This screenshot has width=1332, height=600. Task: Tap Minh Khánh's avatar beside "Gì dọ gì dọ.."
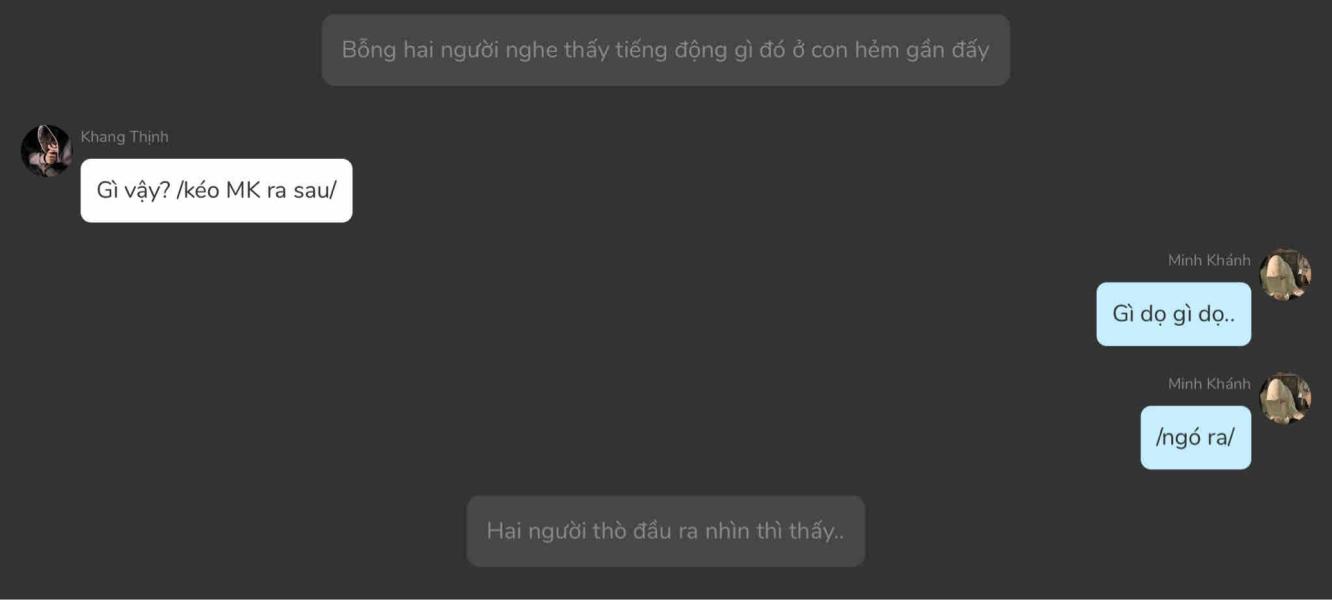[x=1285, y=275]
